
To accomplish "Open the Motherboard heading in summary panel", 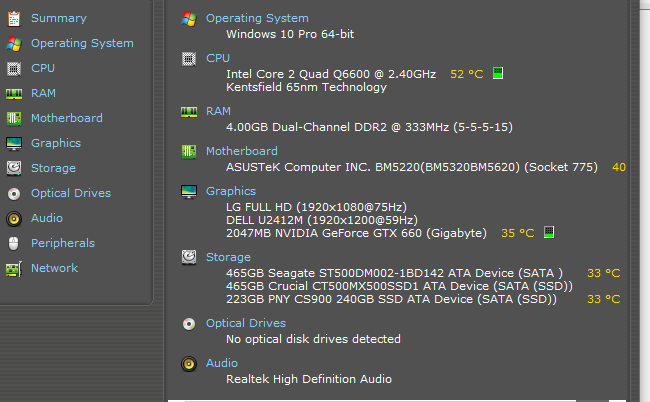I will coord(242,151).
